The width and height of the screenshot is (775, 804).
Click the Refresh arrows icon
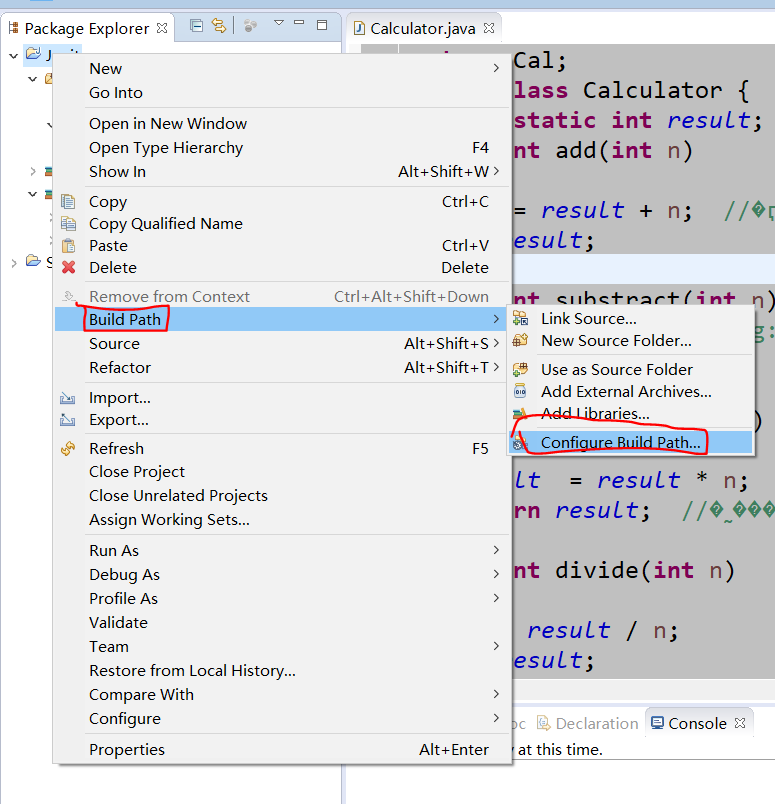(68, 449)
